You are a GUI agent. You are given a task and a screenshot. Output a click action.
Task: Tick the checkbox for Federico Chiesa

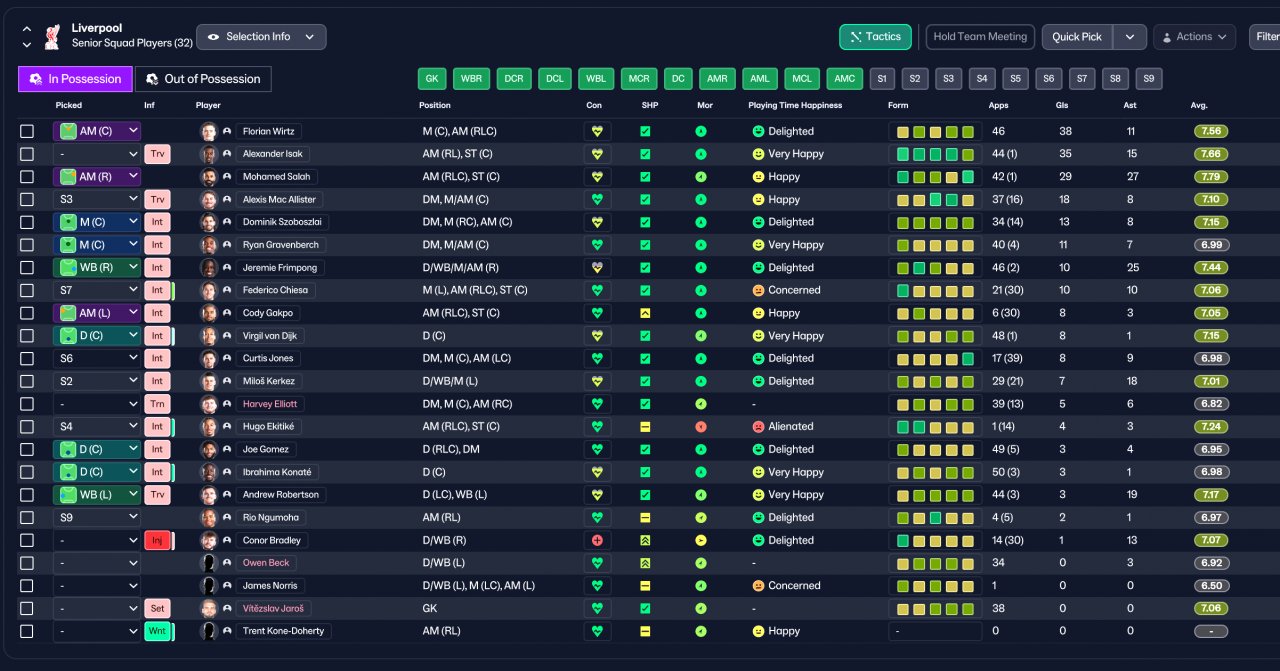click(27, 290)
